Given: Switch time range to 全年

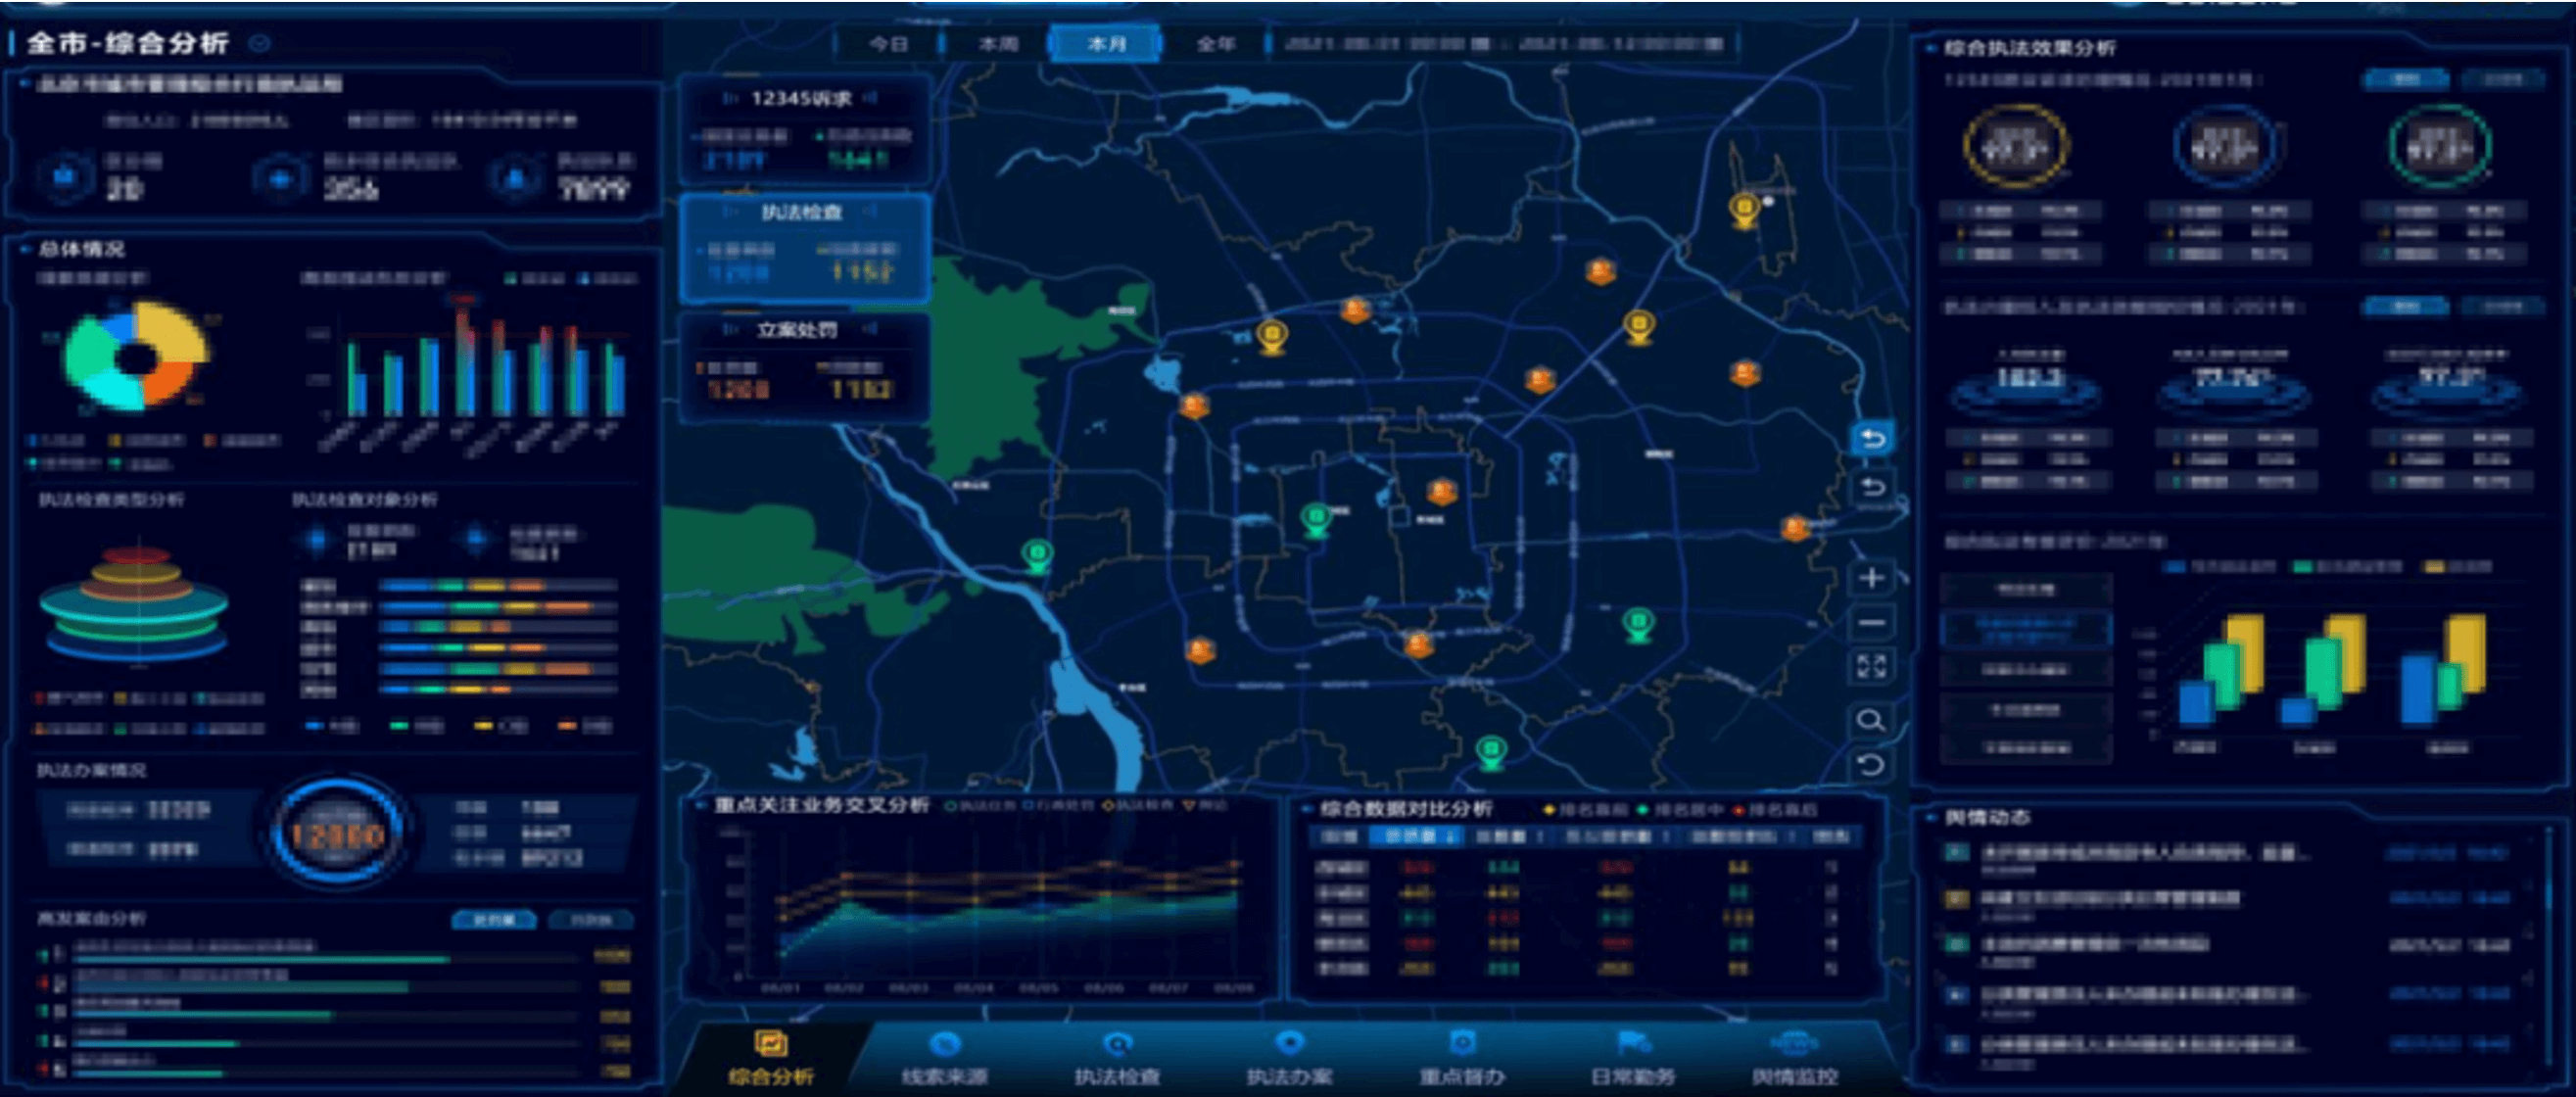Looking at the screenshot, I should pos(1215,44).
